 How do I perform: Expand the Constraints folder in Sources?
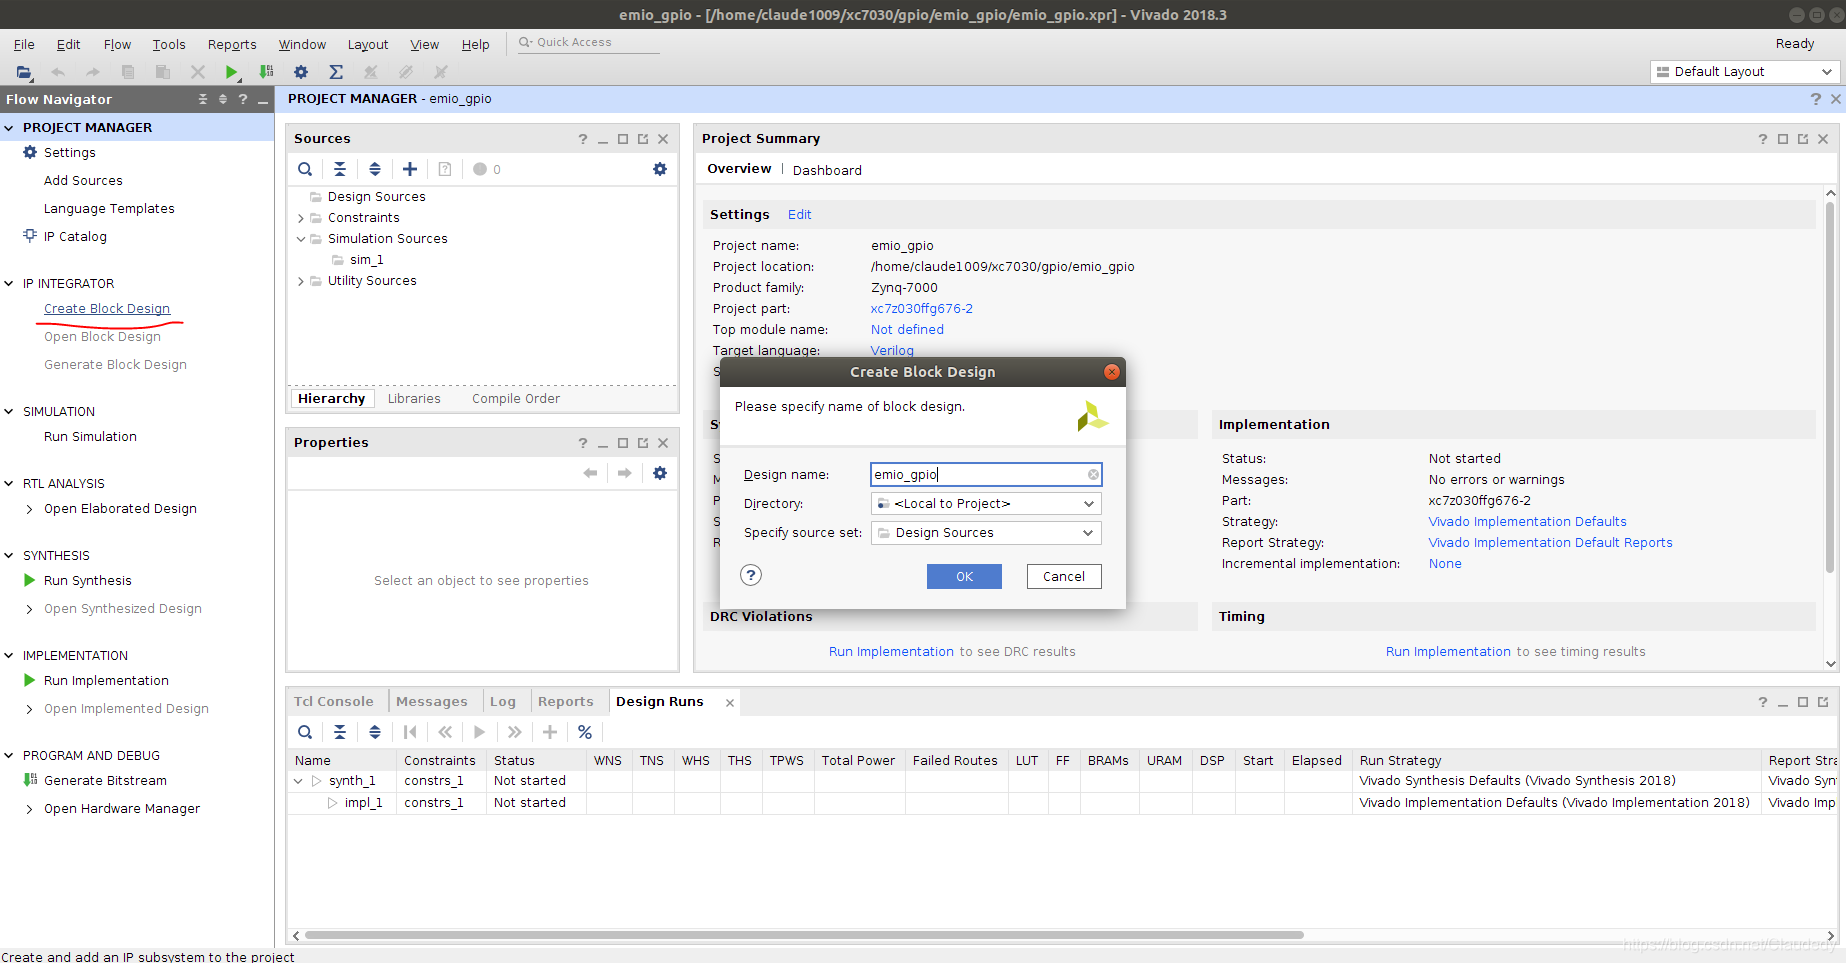tap(301, 218)
